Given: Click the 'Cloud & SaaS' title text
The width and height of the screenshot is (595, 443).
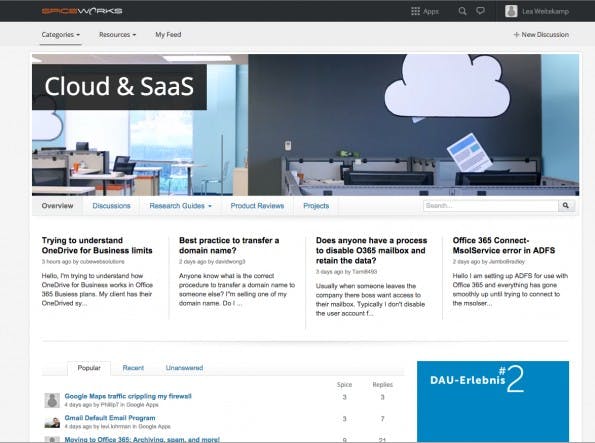Looking at the screenshot, I should pos(119,86).
